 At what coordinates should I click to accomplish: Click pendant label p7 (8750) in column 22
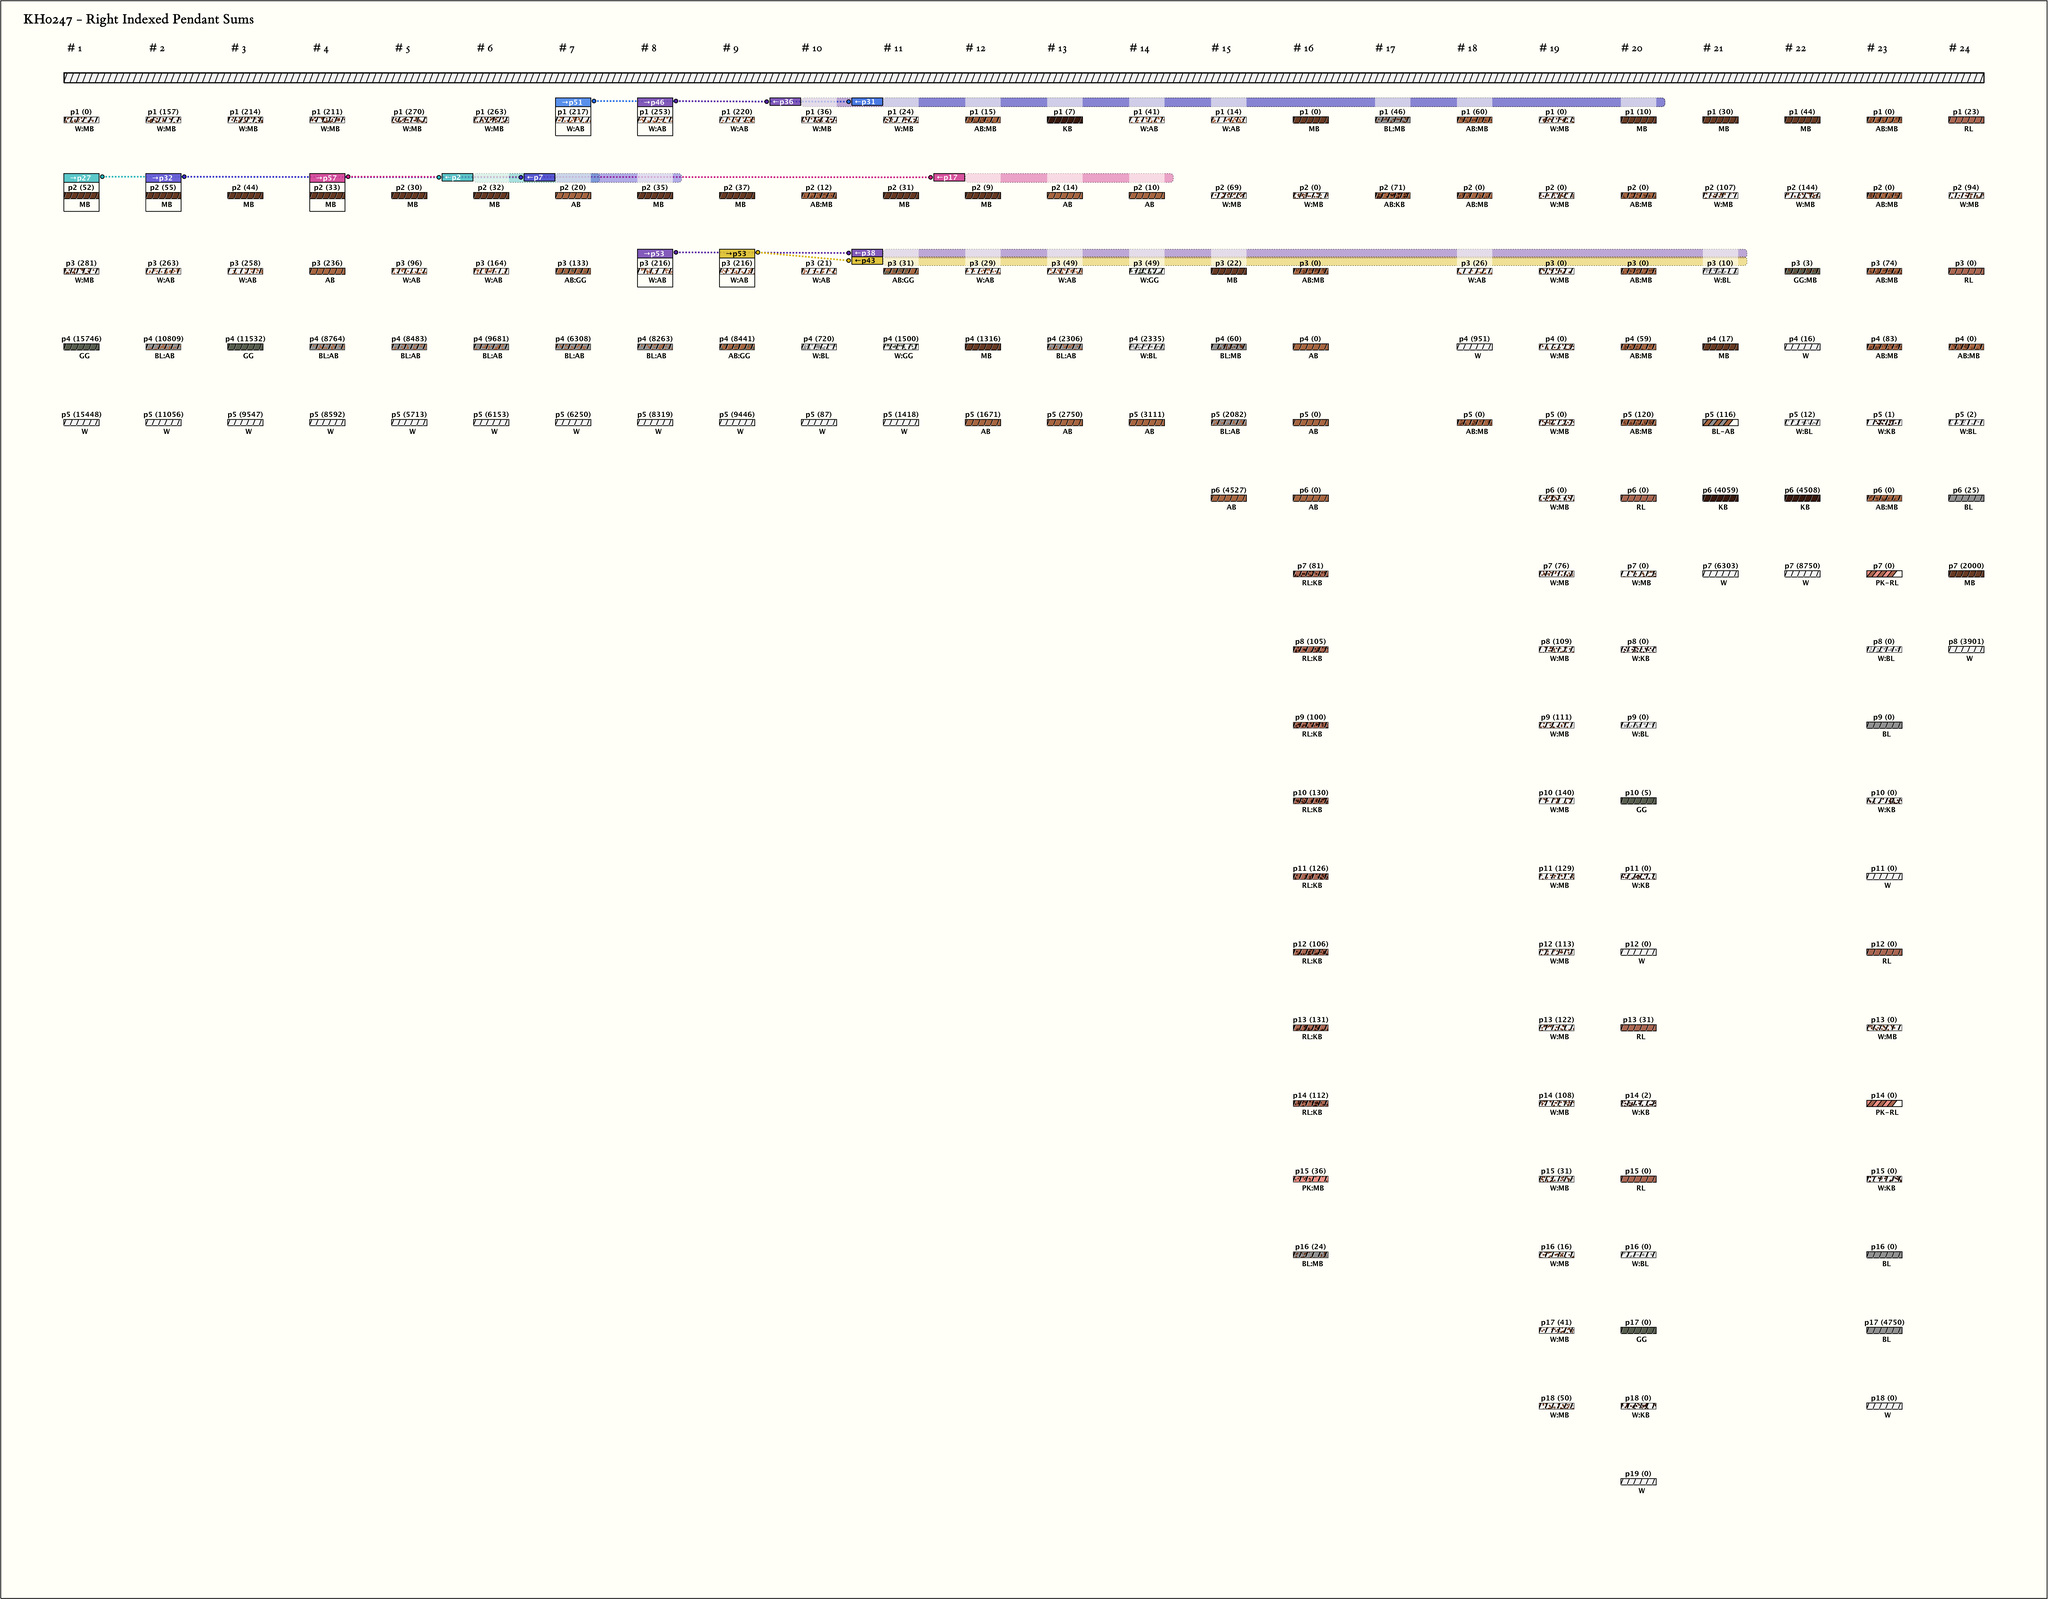(x=1803, y=566)
